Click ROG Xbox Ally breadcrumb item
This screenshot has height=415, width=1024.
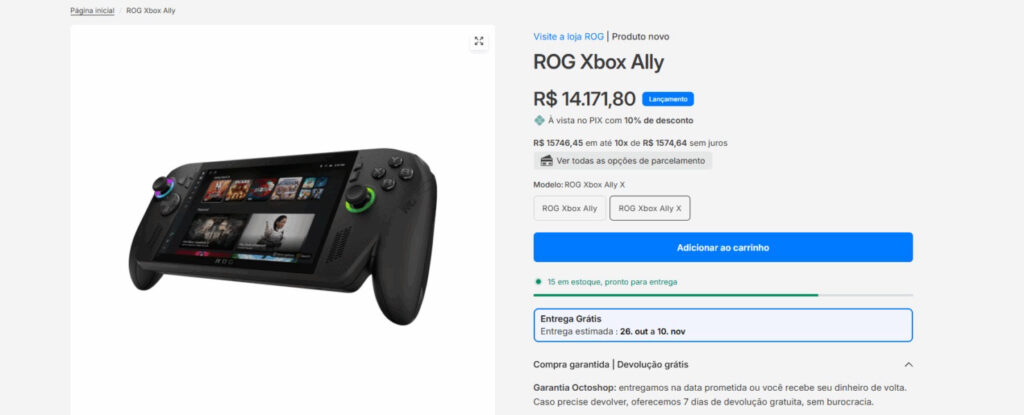click(151, 10)
